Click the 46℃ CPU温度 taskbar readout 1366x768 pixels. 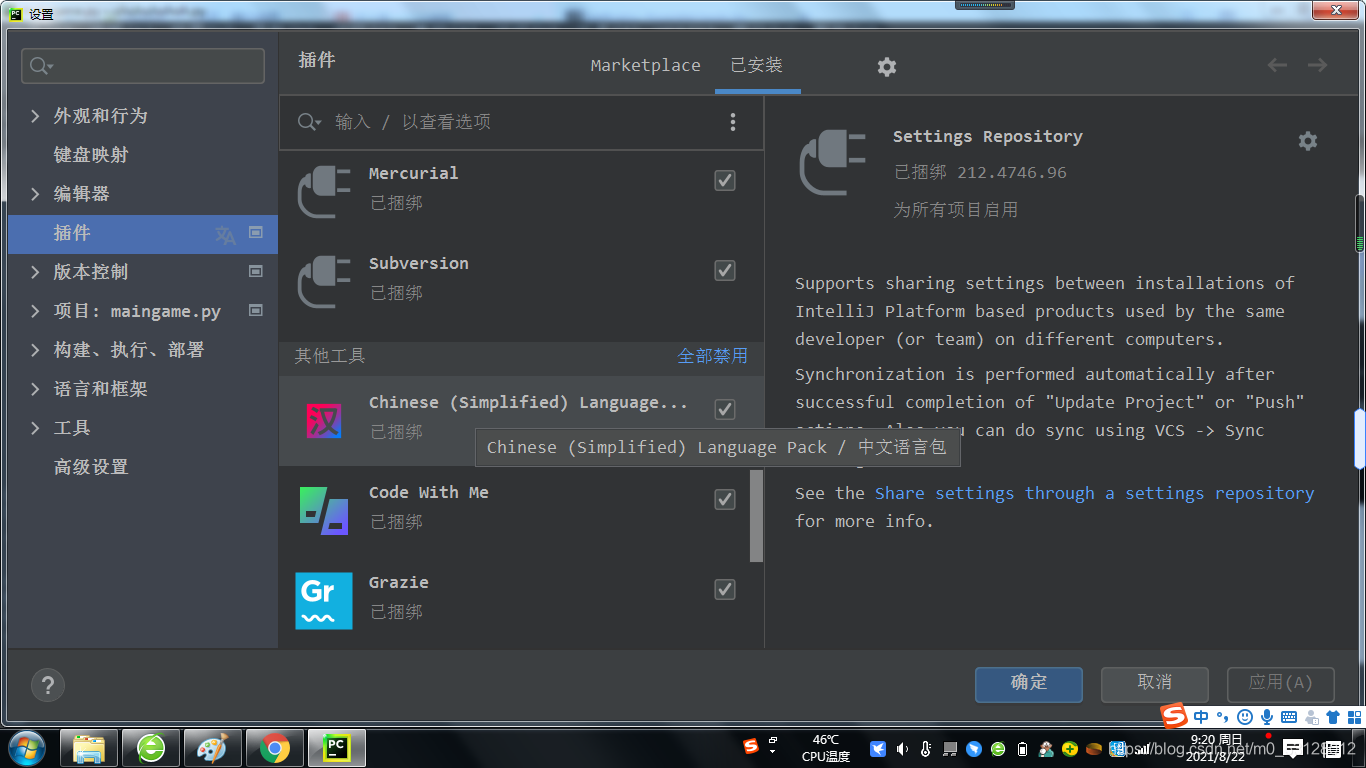pos(826,748)
